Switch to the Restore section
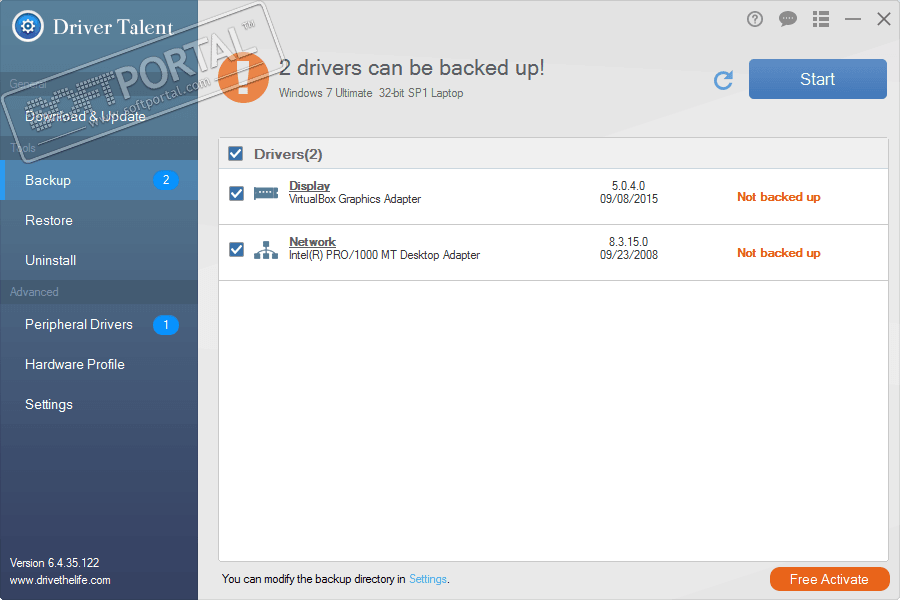900x600 pixels. click(x=99, y=220)
